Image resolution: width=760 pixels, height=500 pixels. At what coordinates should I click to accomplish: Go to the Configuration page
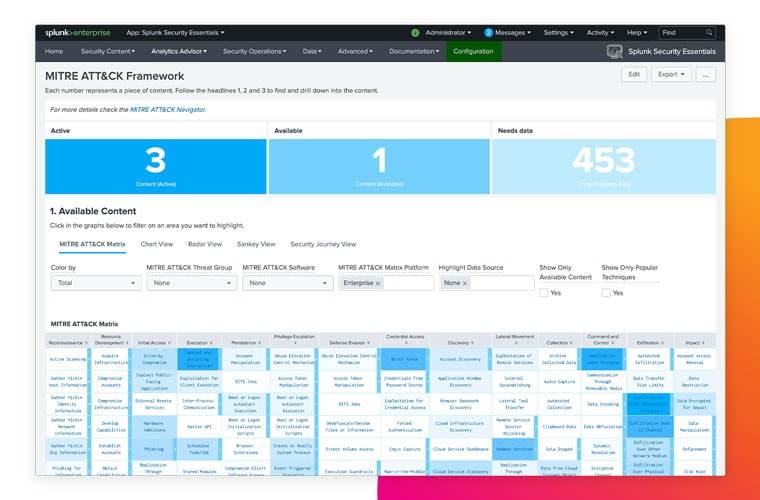click(474, 51)
